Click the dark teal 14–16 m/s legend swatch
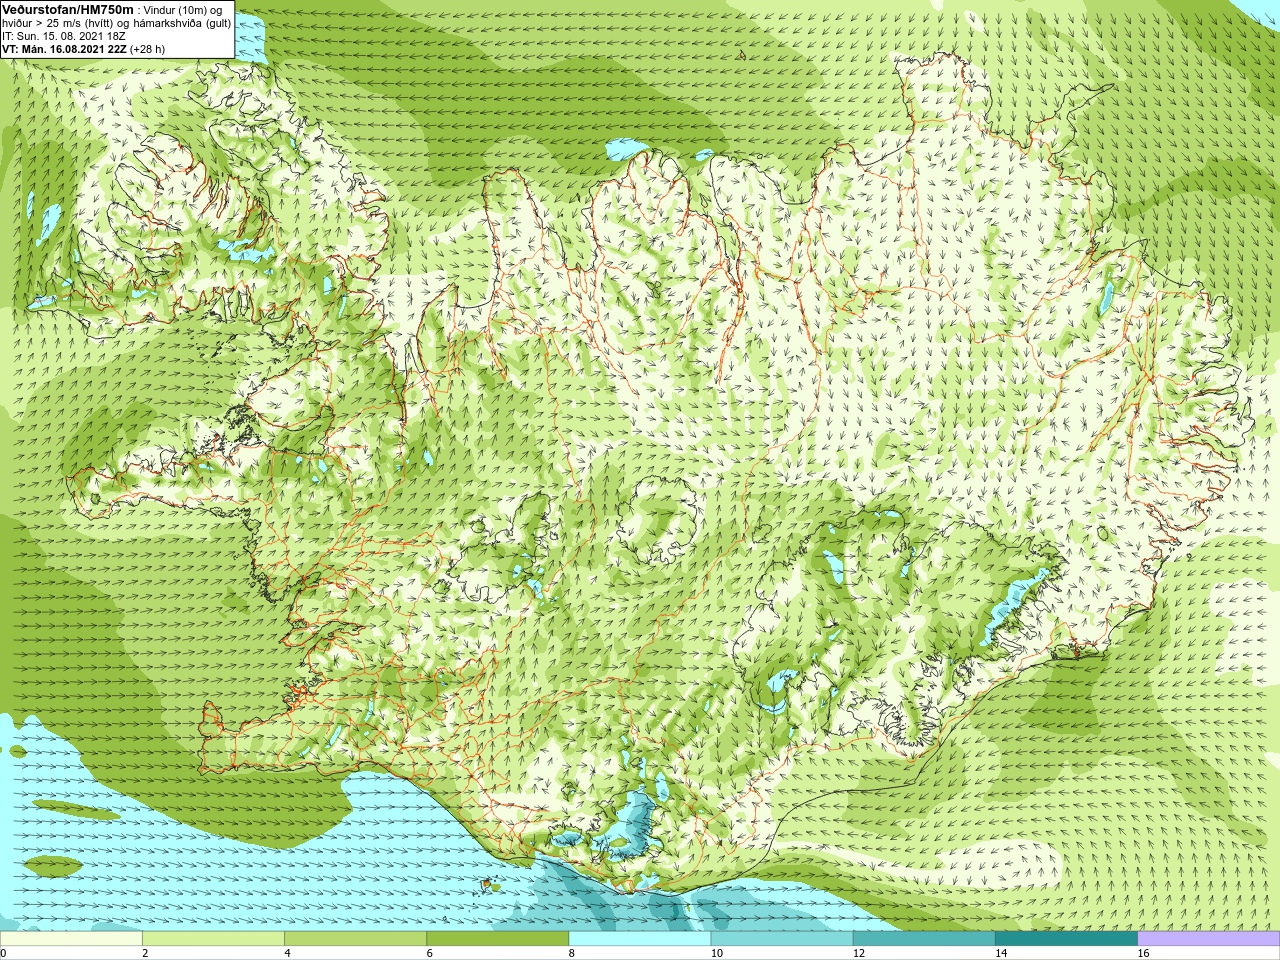The width and height of the screenshot is (1280, 960). (1066, 938)
